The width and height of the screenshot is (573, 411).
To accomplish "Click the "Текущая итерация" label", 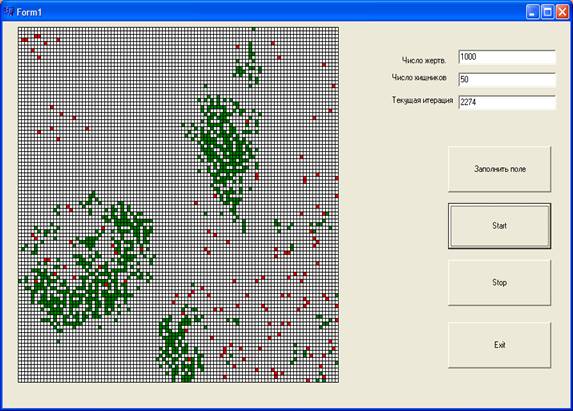I will (x=422, y=100).
